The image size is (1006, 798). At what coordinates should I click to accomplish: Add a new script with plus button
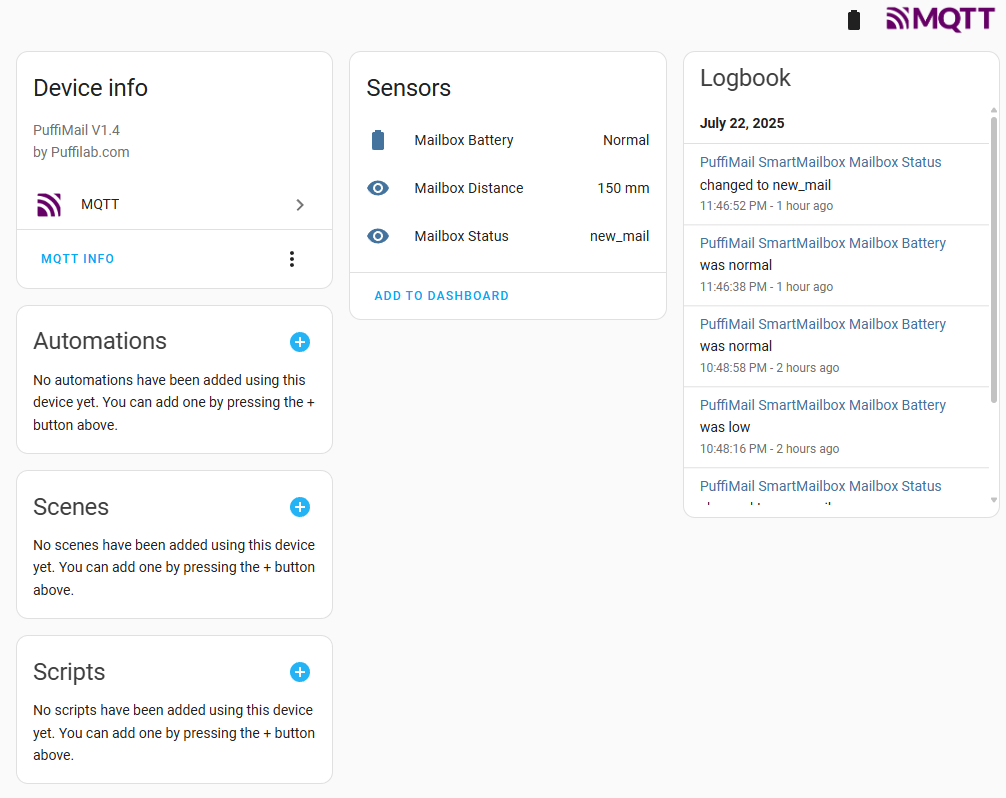pyautogui.click(x=300, y=672)
